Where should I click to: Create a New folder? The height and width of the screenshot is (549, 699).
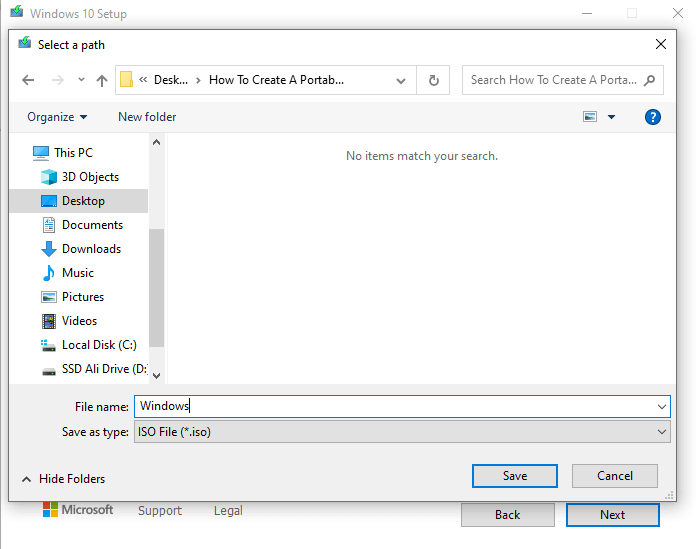[x=147, y=117]
